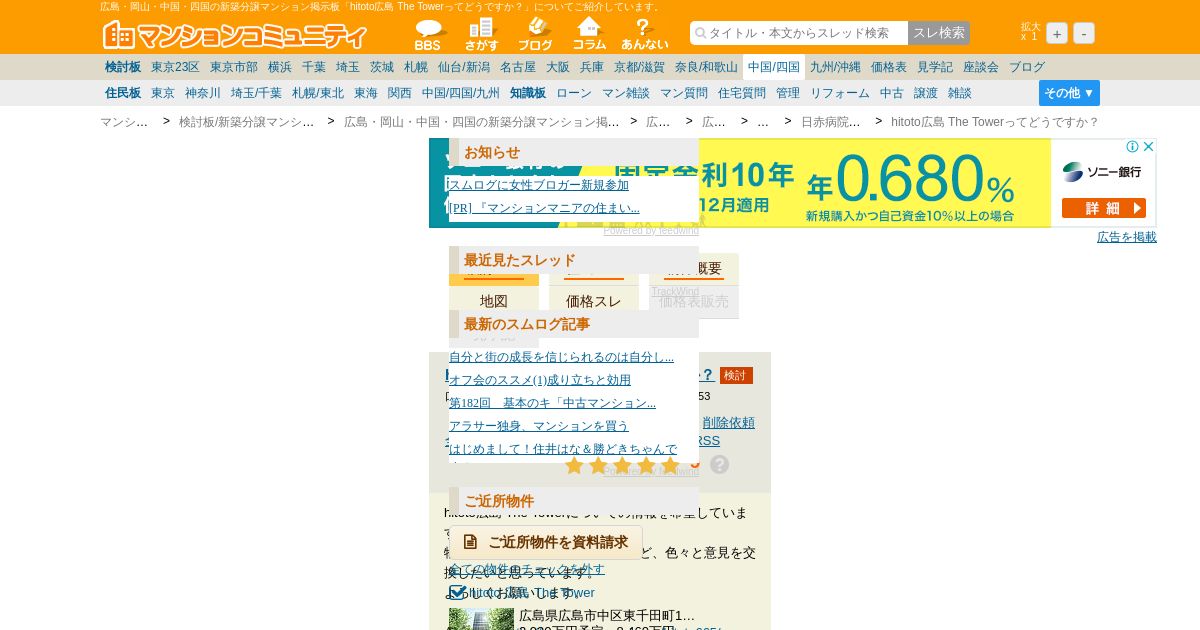Open article オフ会のススメ(1)成り立ちと効用
Viewport: 1200px width, 630px height.
point(540,380)
